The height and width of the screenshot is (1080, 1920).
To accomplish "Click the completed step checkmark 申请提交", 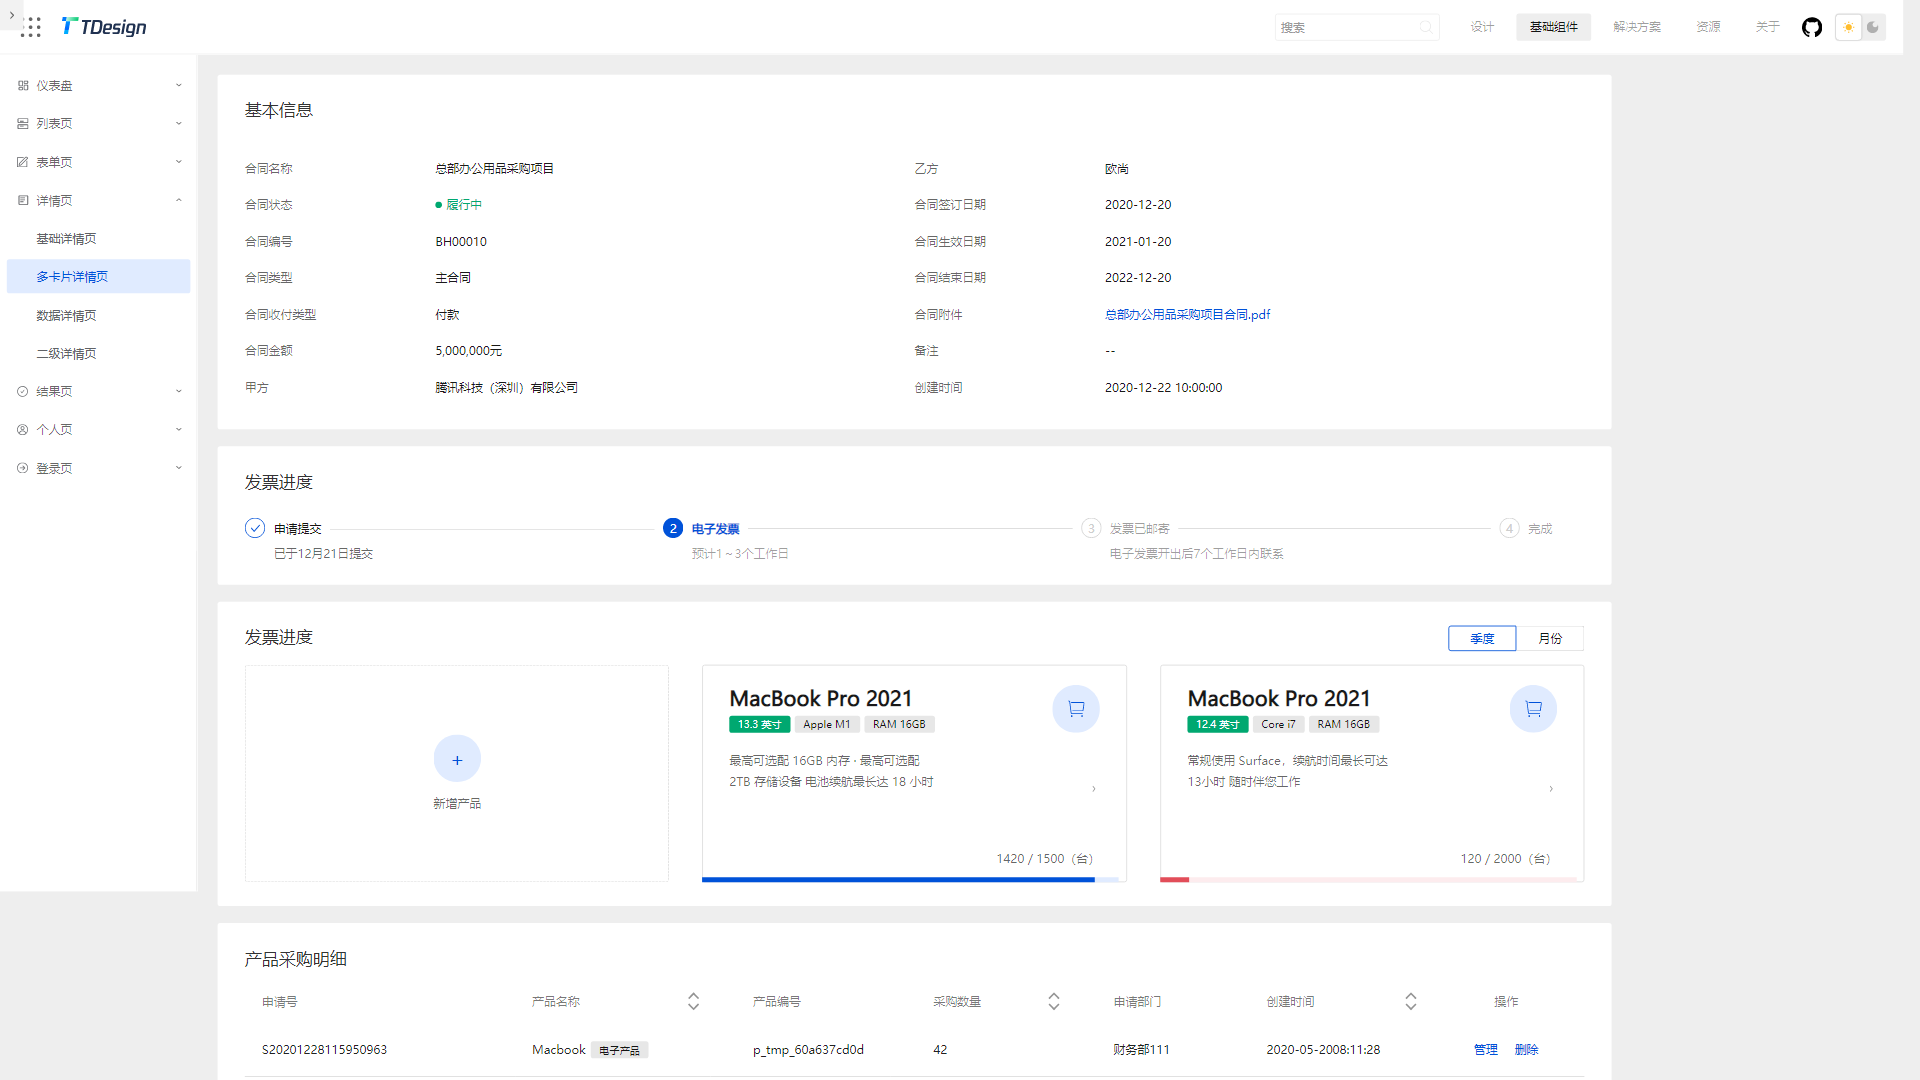I will [255, 528].
